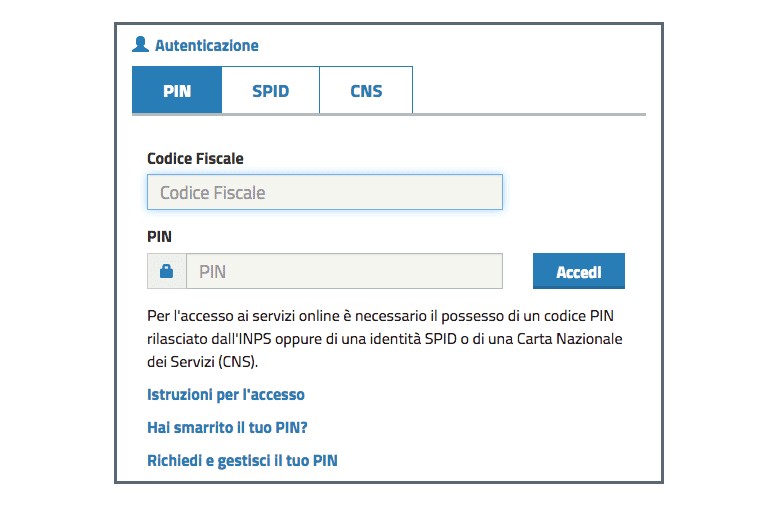Click inside the PIN entry field

tap(344, 271)
